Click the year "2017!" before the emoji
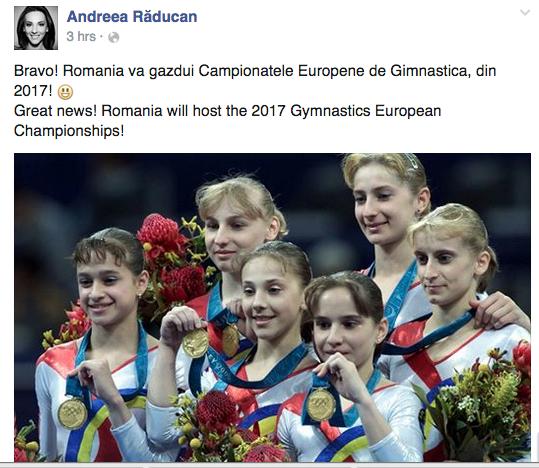The width and height of the screenshot is (539, 468). point(33,91)
